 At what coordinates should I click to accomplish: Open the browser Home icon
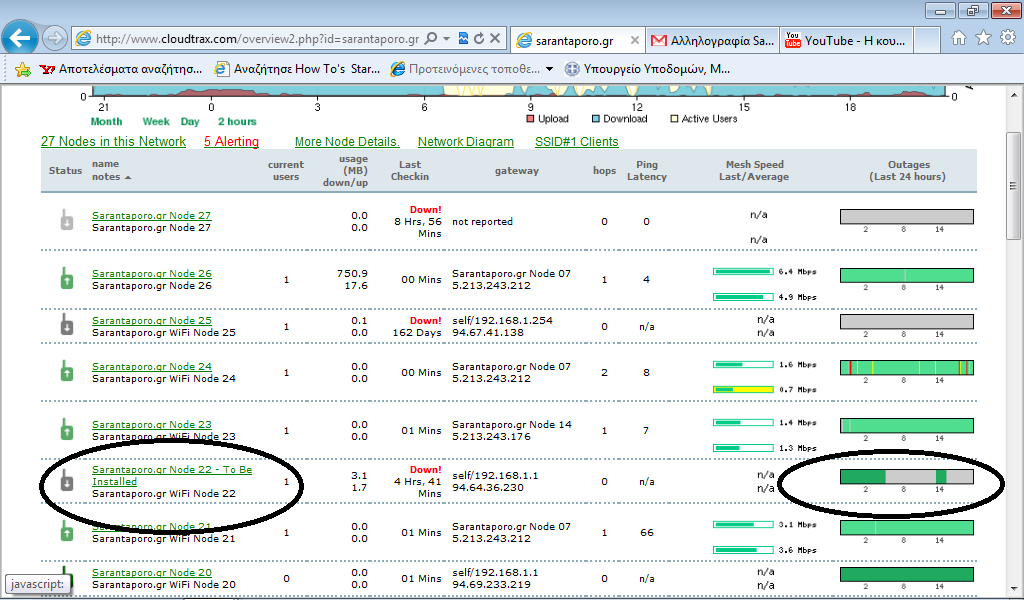959,38
